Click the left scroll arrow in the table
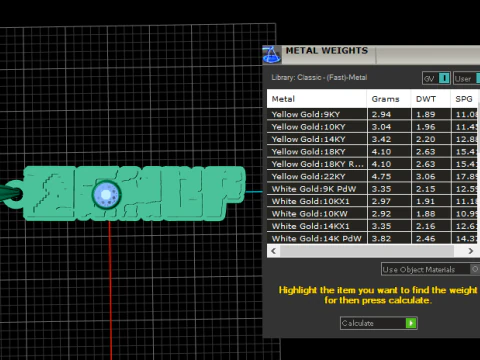The height and width of the screenshot is (360, 480). pos(273,251)
